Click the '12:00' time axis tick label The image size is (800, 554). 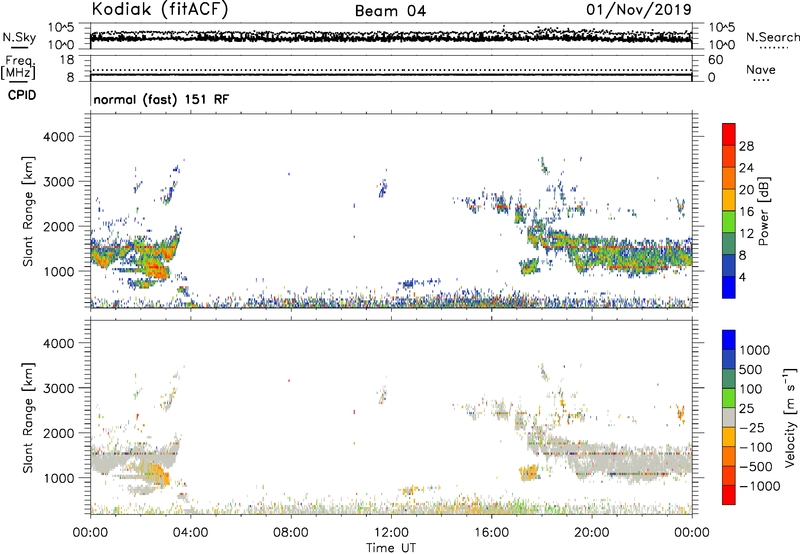pyautogui.click(x=391, y=533)
